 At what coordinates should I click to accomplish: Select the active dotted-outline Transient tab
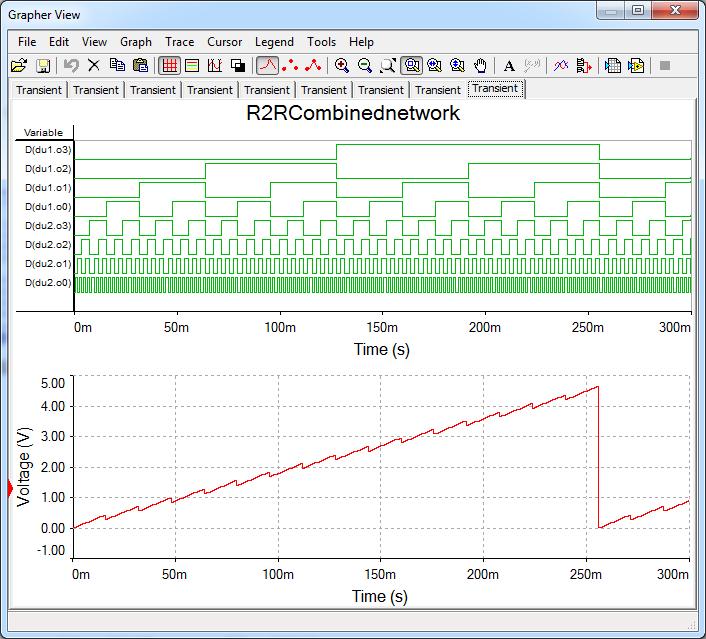point(495,88)
